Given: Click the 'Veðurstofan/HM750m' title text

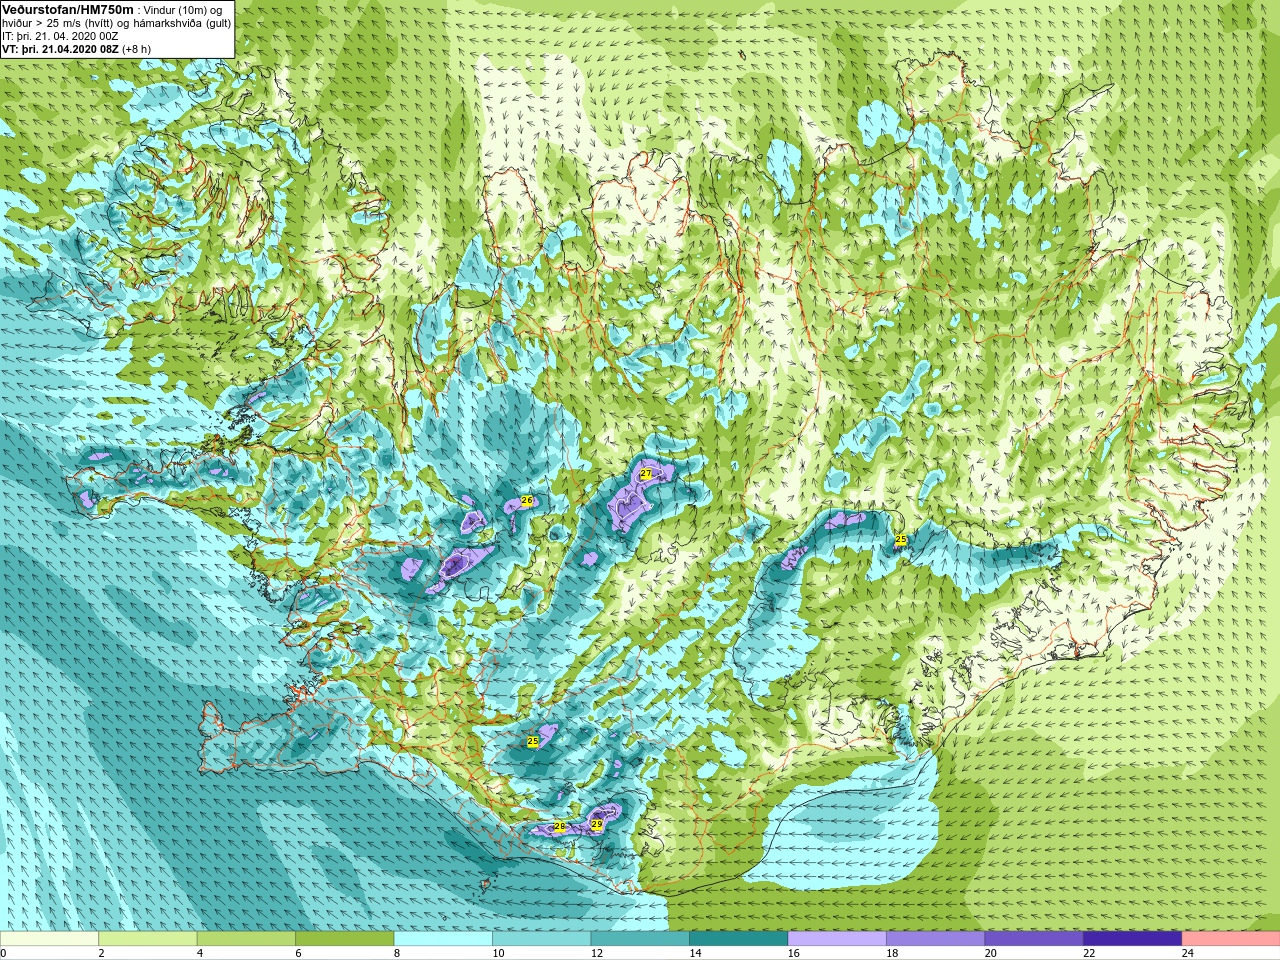Looking at the screenshot, I should click(x=68, y=9).
